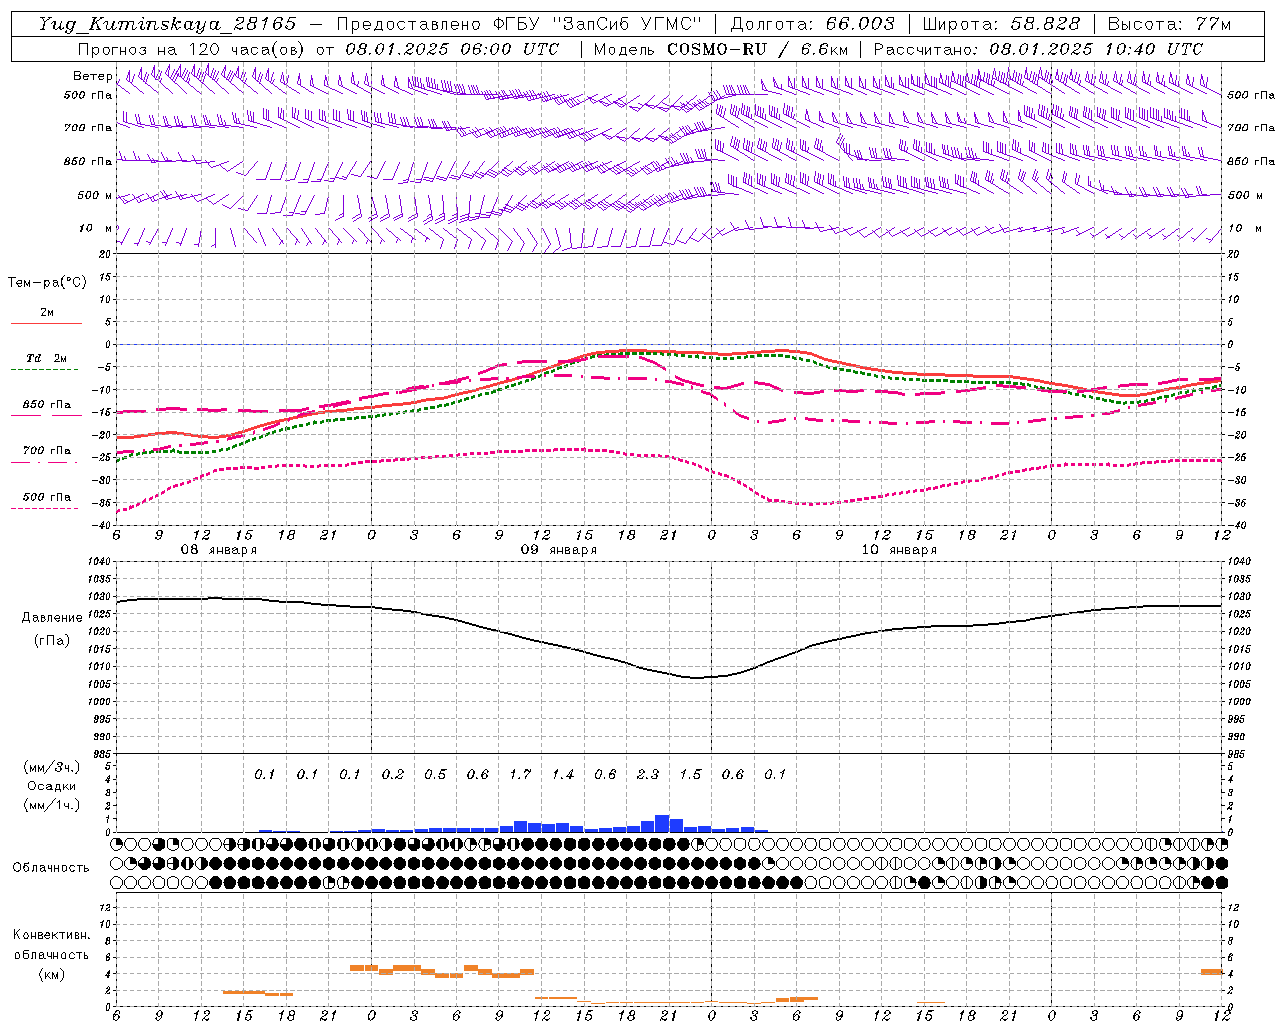Click the elevation label Высота: 77м
Viewport: 1280px width, 1024px height.
coord(1169,24)
